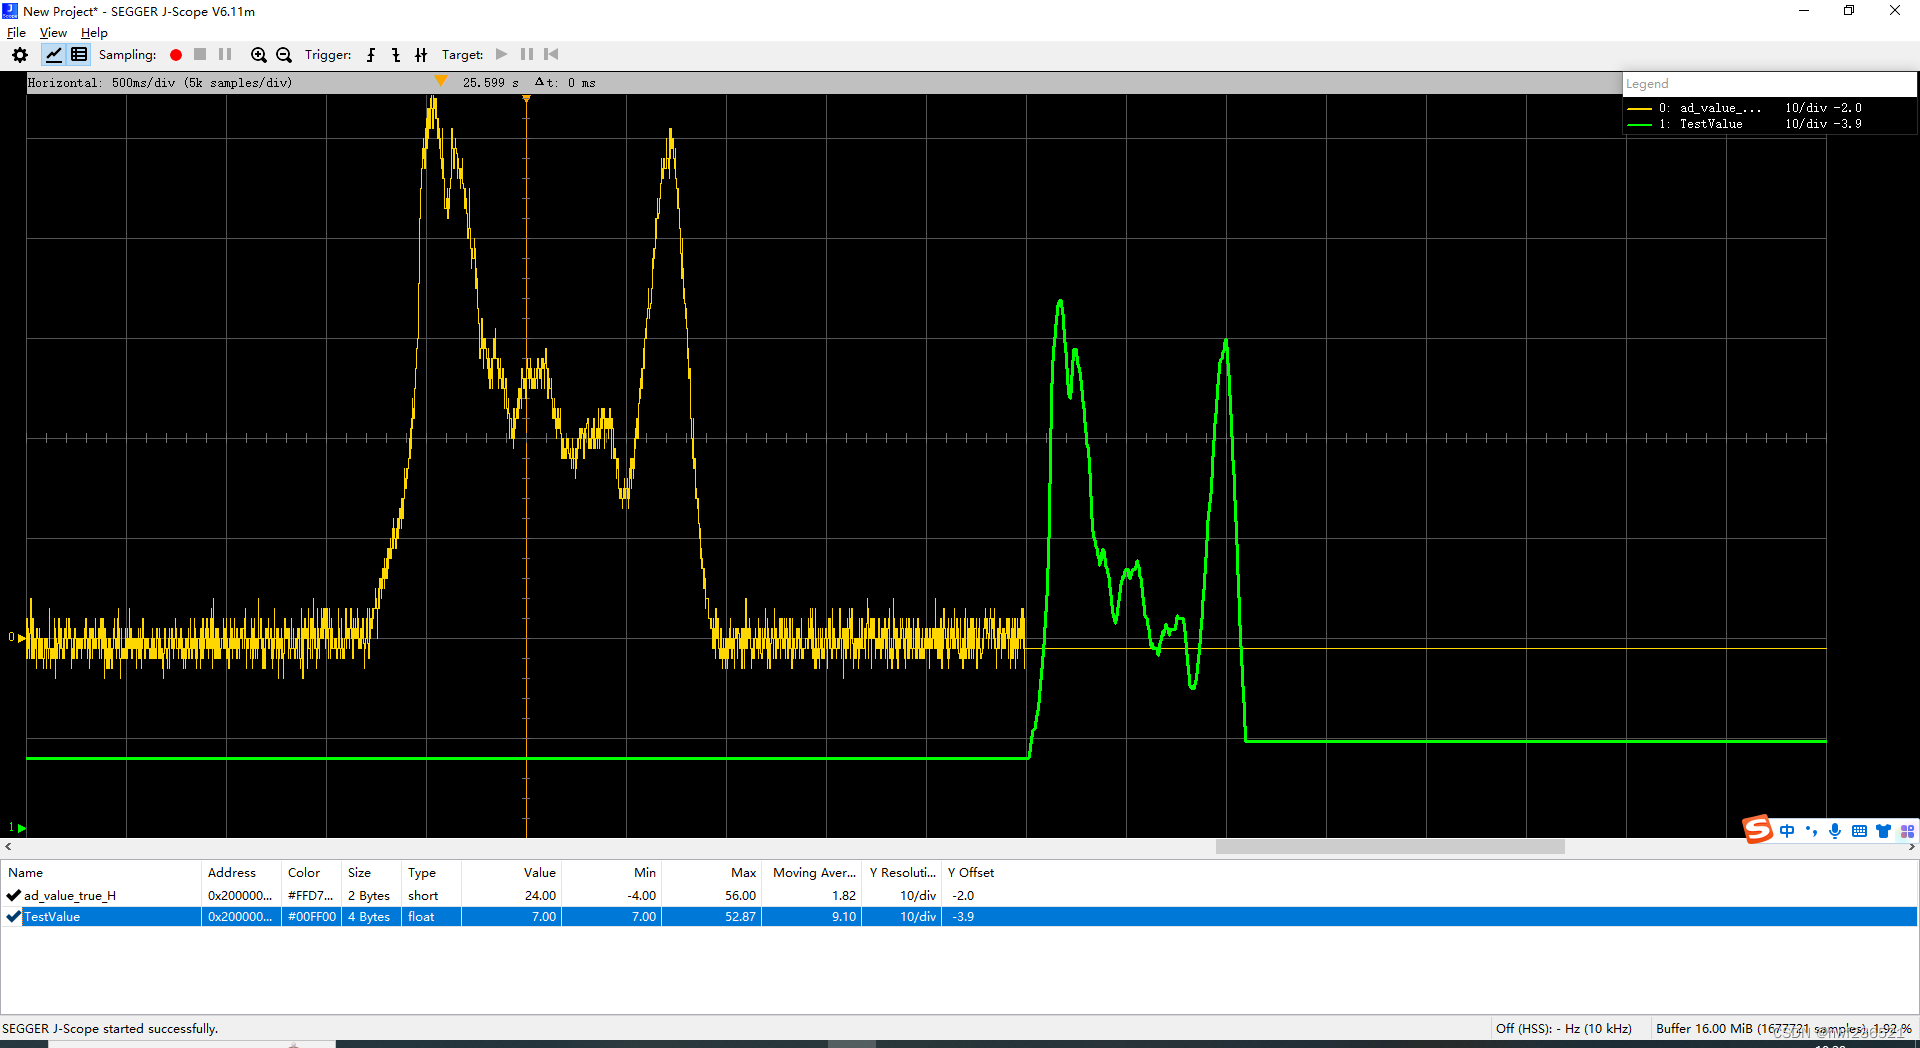Halt the target with the target pause icon

[x=527, y=55]
